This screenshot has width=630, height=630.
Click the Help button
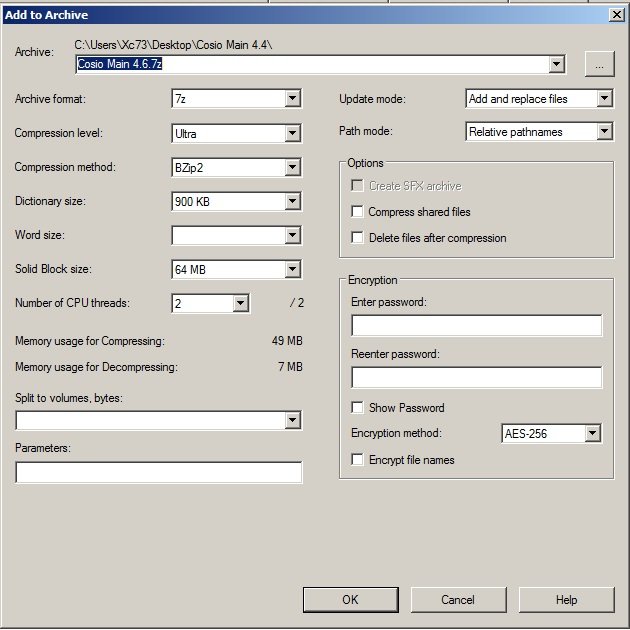point(566,599)
